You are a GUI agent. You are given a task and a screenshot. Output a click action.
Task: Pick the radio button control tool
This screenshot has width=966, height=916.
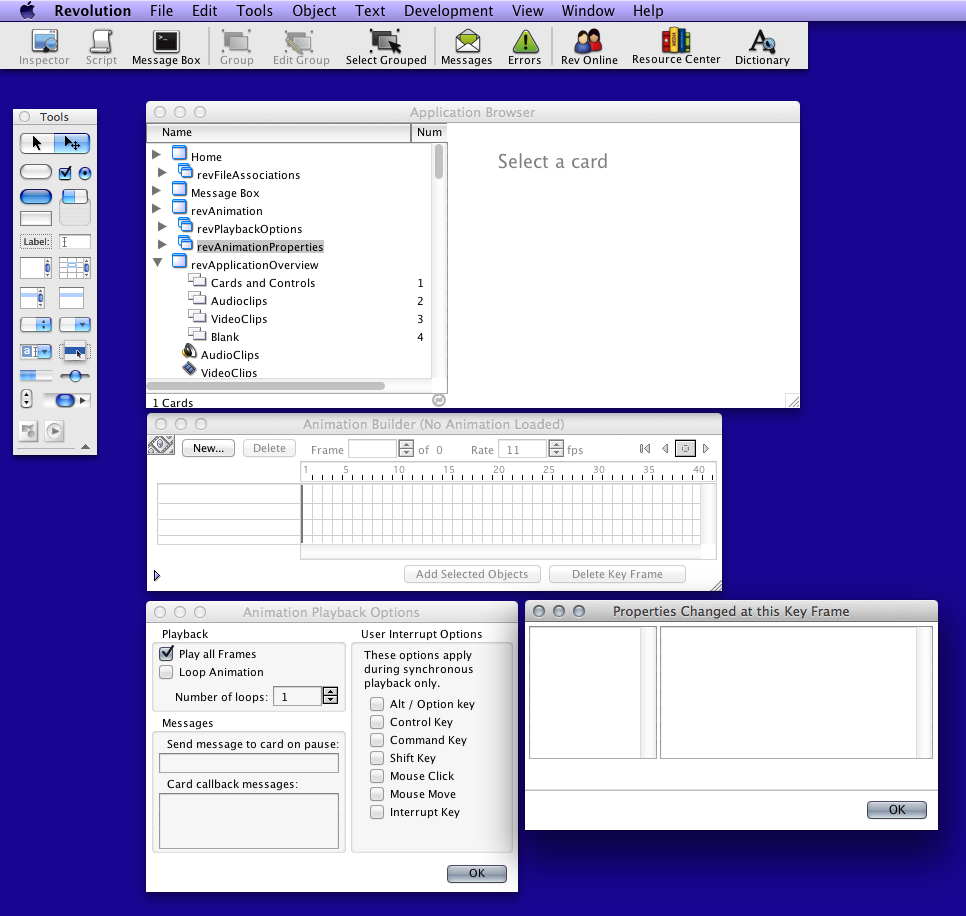point(85,173)
